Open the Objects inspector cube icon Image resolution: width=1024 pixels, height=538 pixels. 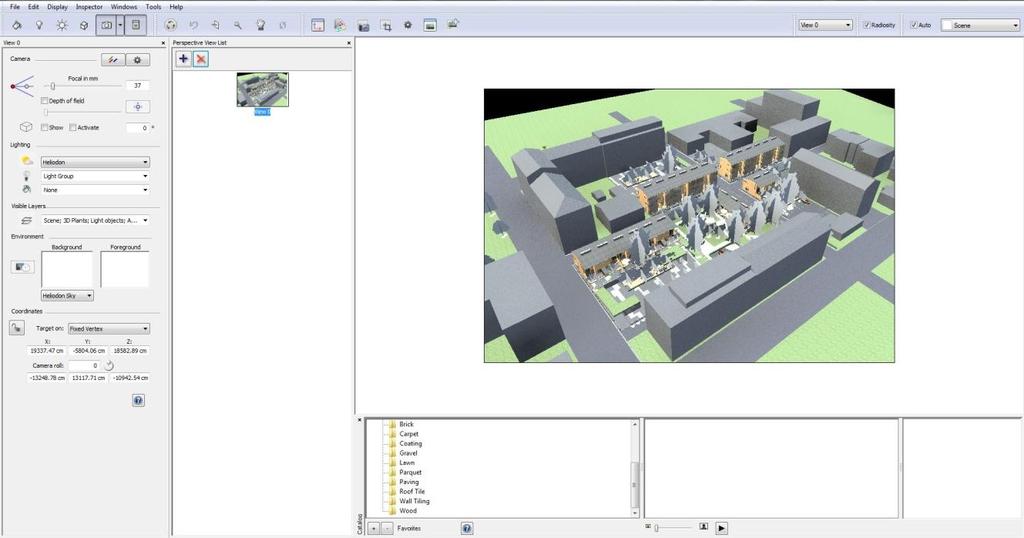(84, 25)
